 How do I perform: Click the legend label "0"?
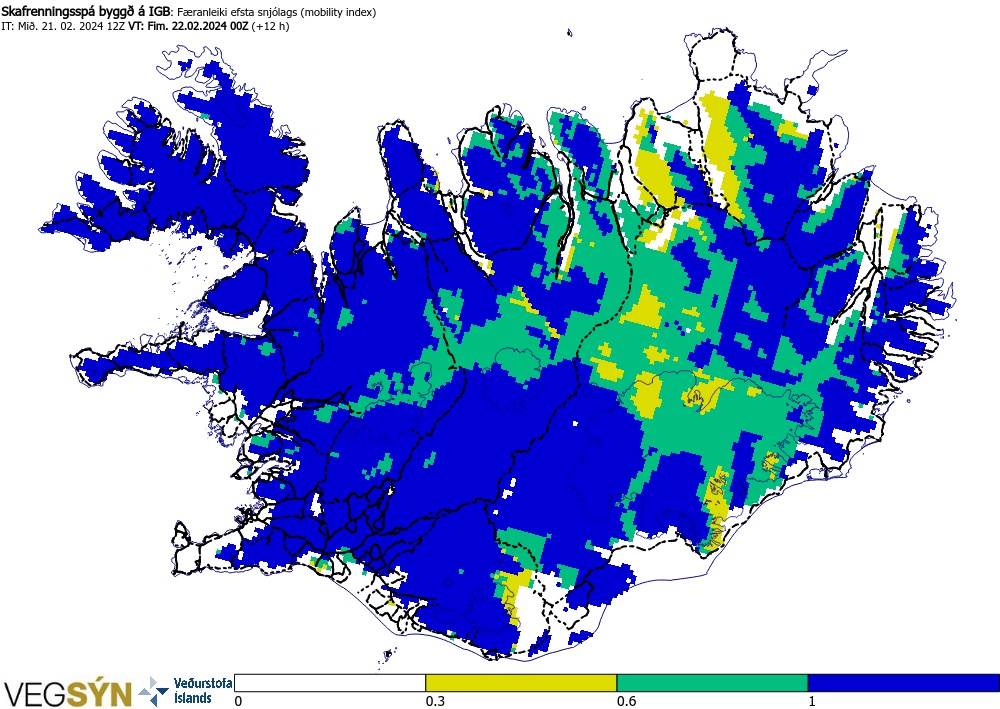coord(239,701)
